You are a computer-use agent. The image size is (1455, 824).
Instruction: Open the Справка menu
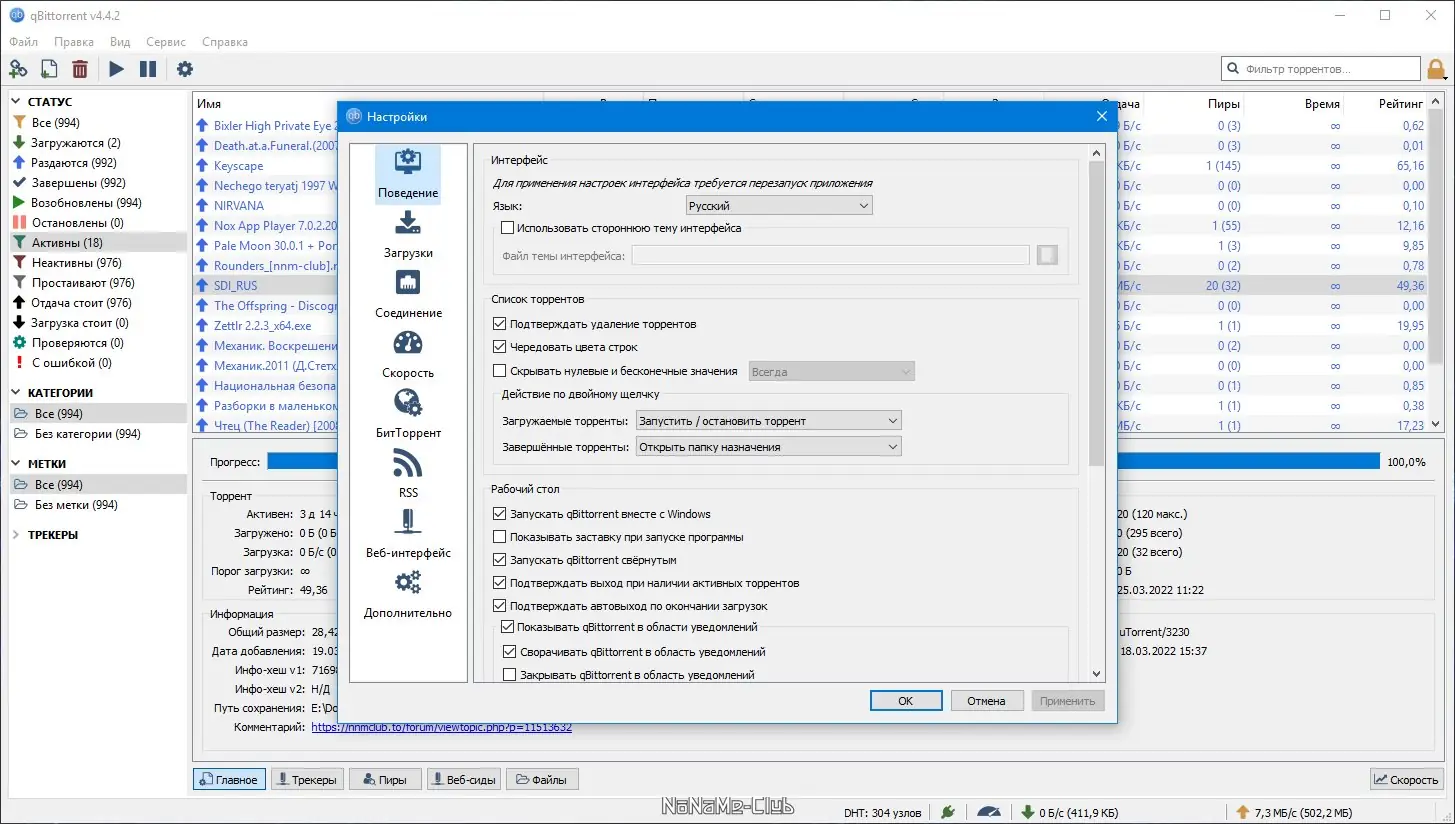click(225, 42)
